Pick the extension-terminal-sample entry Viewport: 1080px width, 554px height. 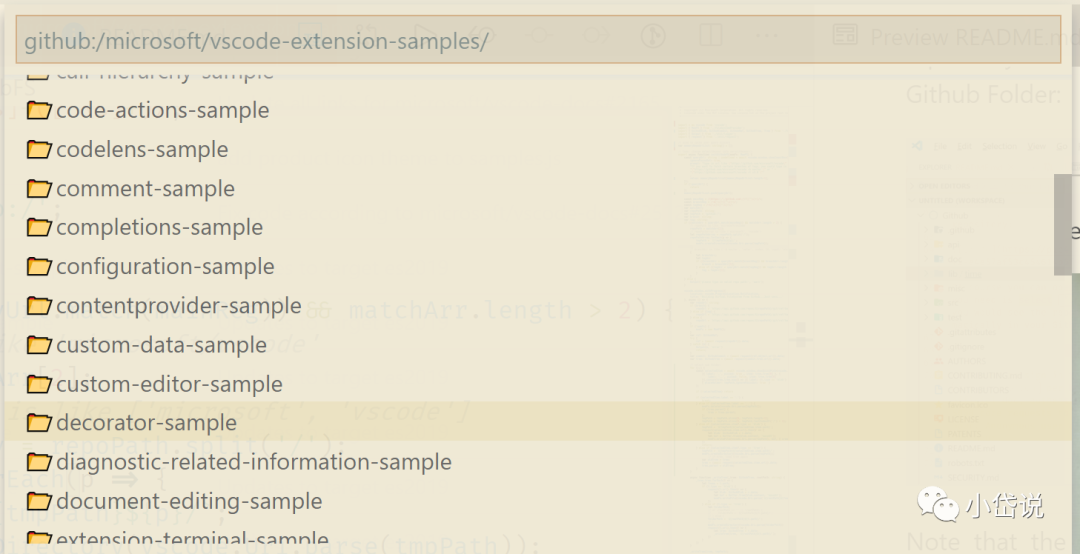tap(538, 538)
